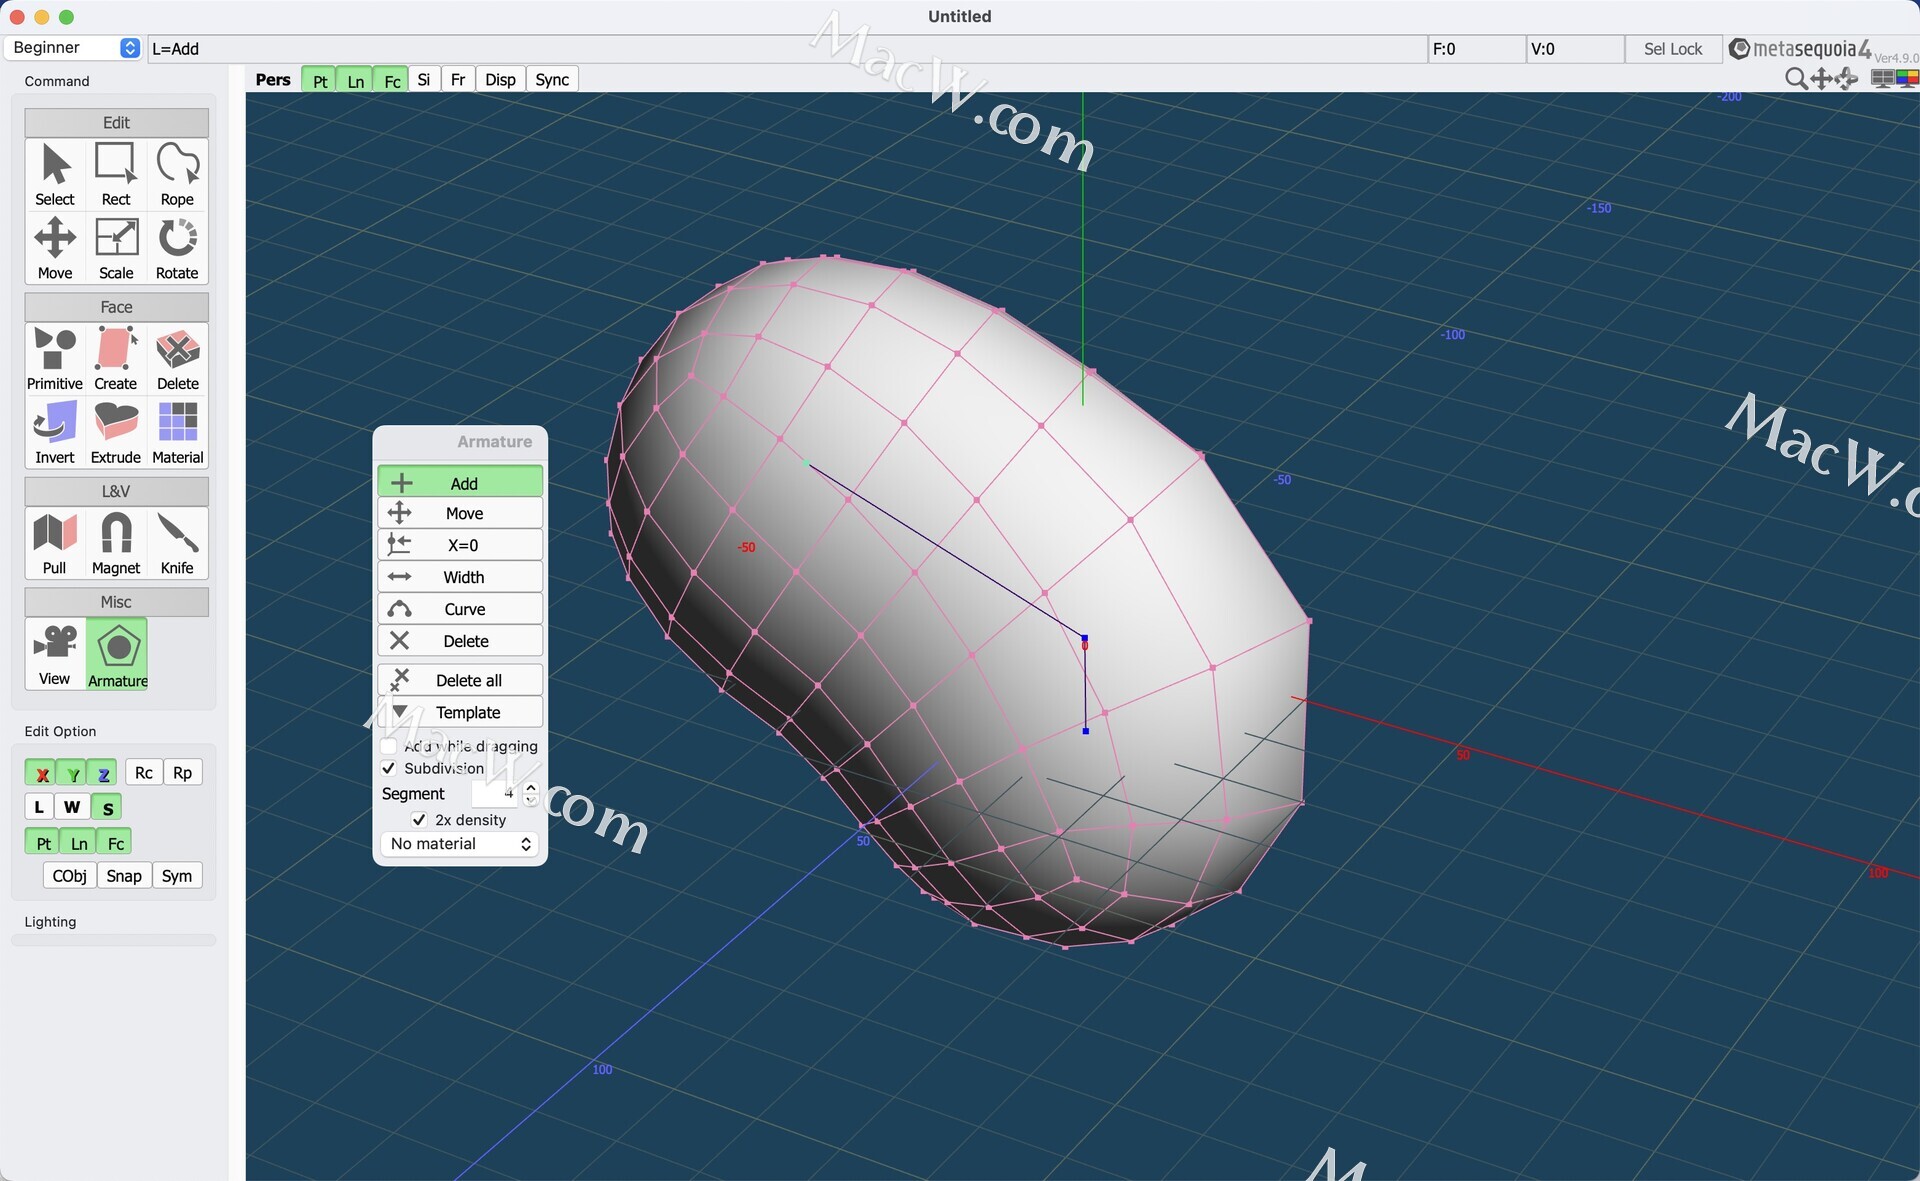Activate the Magnet tool
The width and height of the screenshot is (1920, 1181).
[x=116, y=543]
